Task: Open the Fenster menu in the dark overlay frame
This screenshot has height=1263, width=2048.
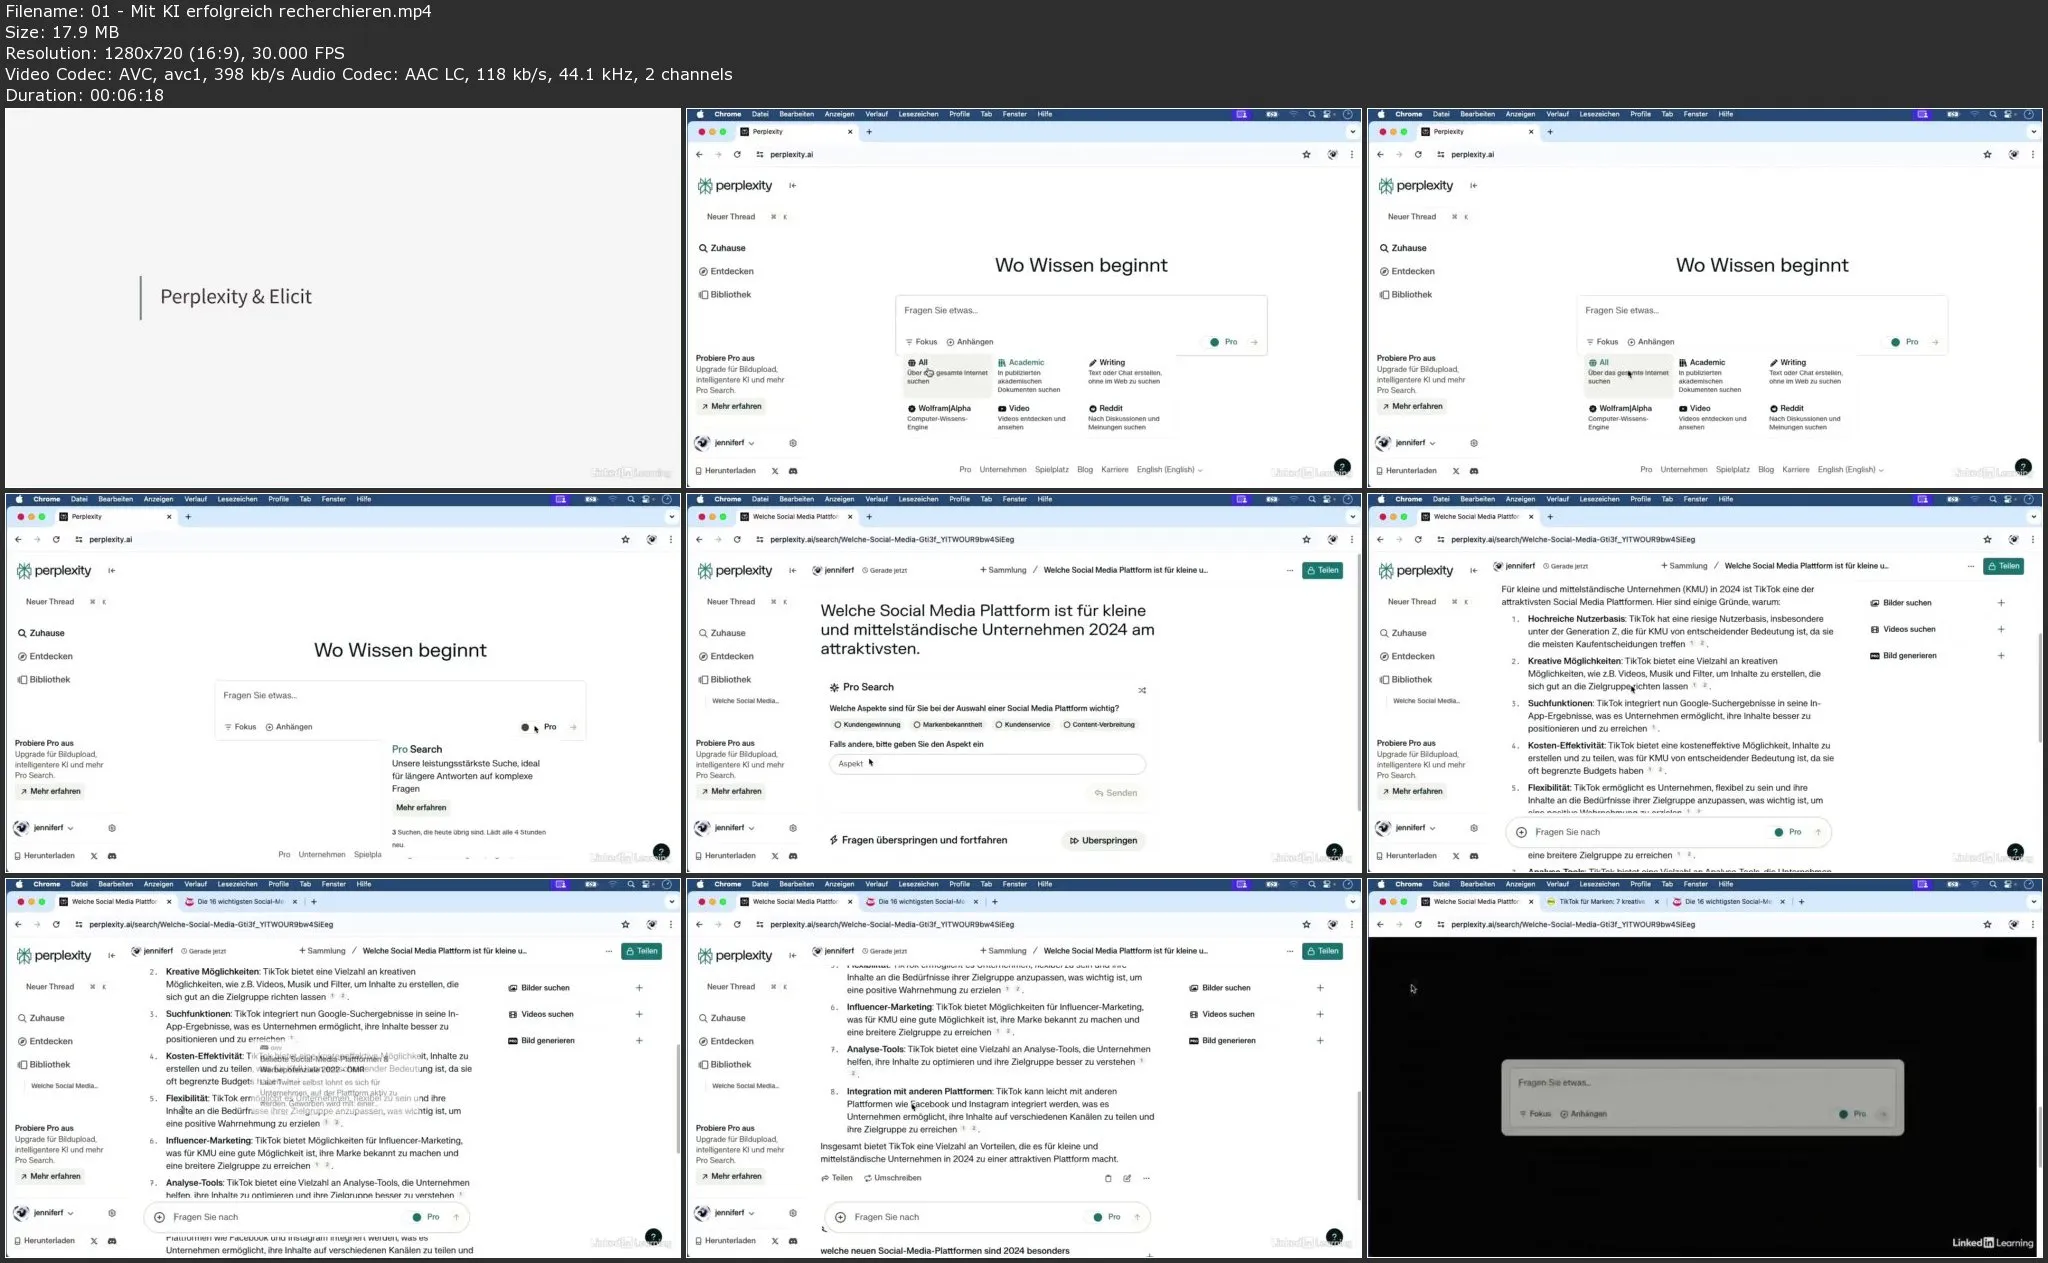Action: [x=1696, y=884]
